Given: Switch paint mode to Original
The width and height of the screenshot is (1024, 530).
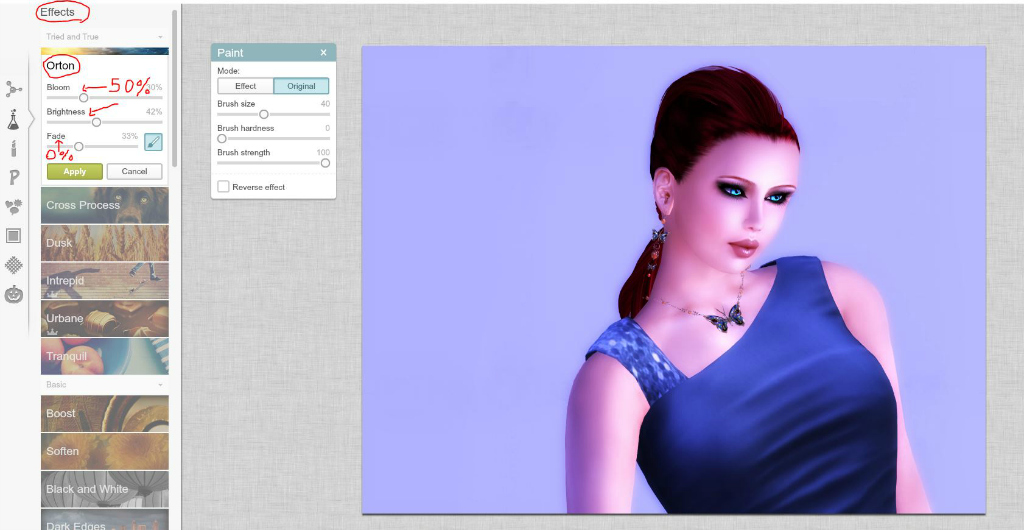Looking at the screenshot, I should (x=301, y=87).
